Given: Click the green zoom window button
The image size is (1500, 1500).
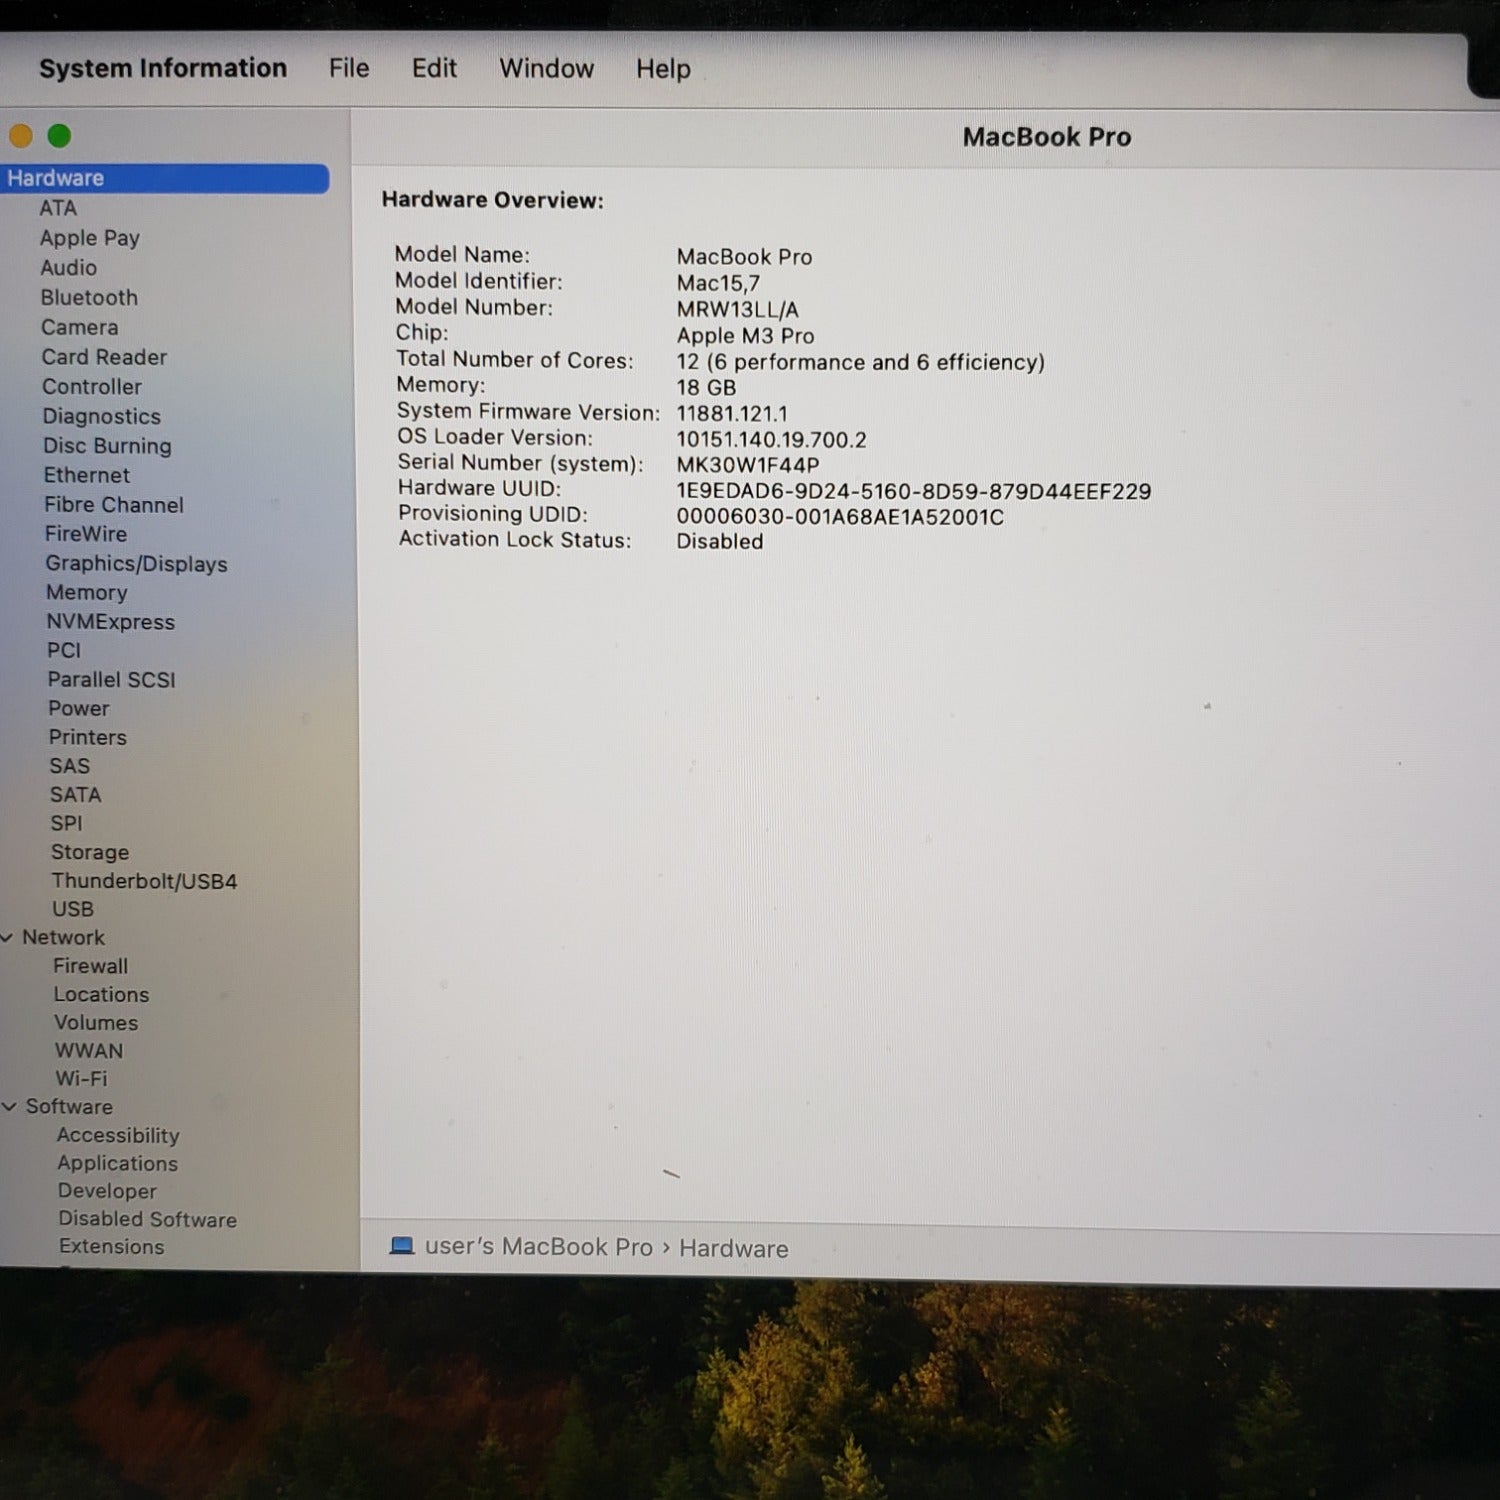Looking at the screenshot, I should [59, 136].
